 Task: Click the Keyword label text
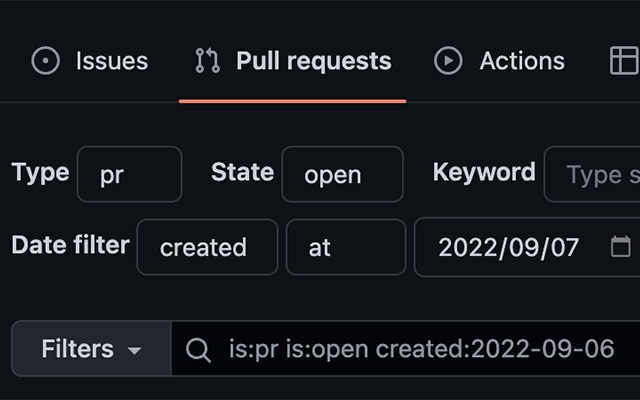tap(484, 172)
